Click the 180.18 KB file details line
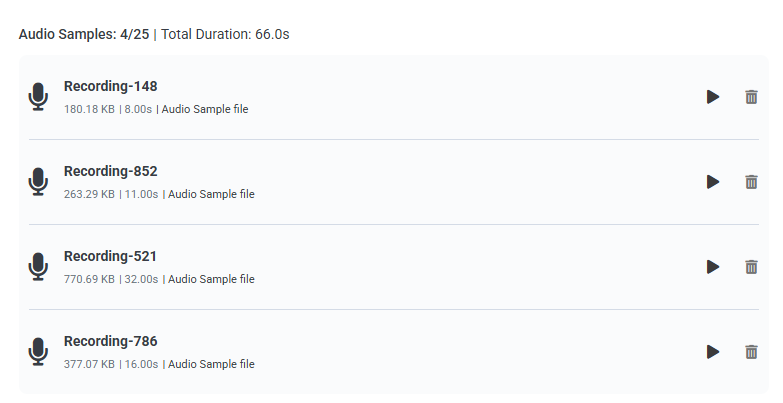783x403 pixels. [x=156, y=109]
